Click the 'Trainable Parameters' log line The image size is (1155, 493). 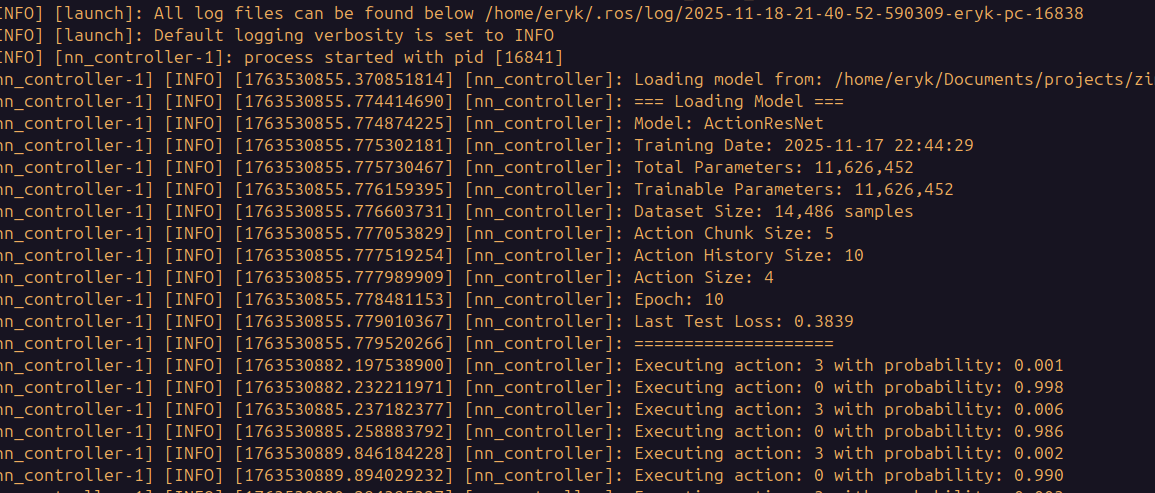pyautogui.click(x=793, y=189)
